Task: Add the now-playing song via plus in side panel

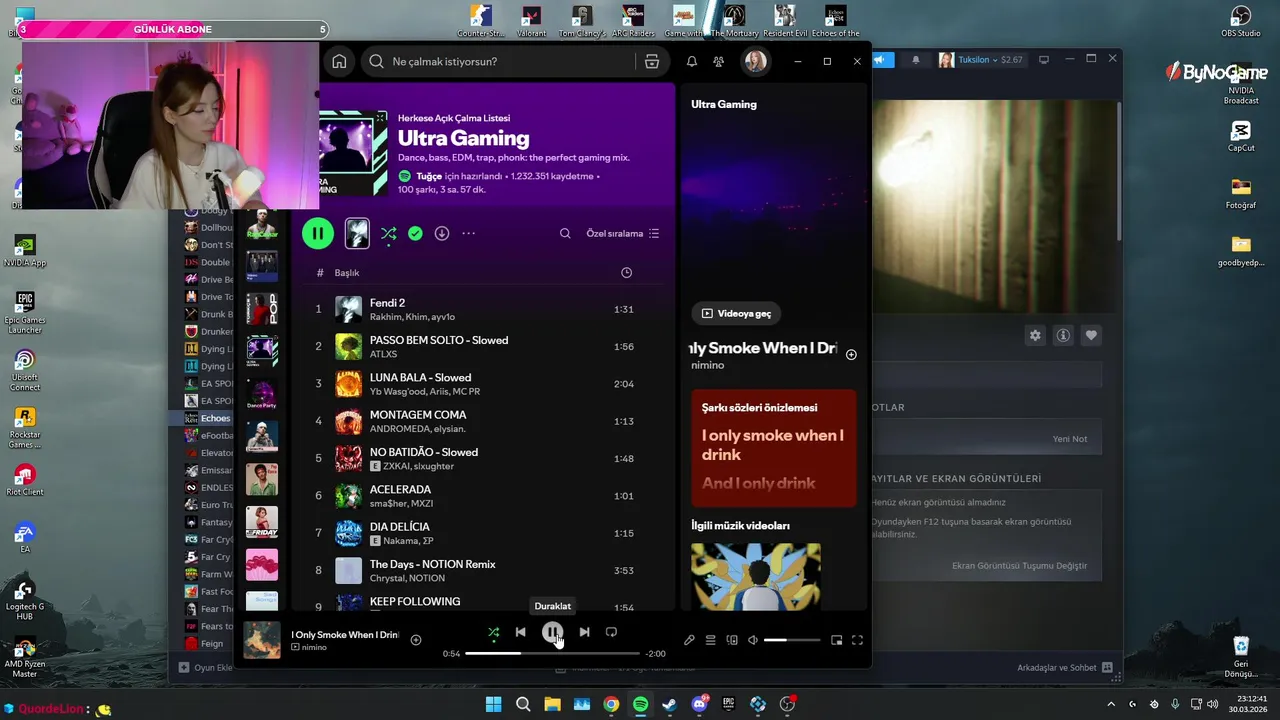Action: (851, 354)
